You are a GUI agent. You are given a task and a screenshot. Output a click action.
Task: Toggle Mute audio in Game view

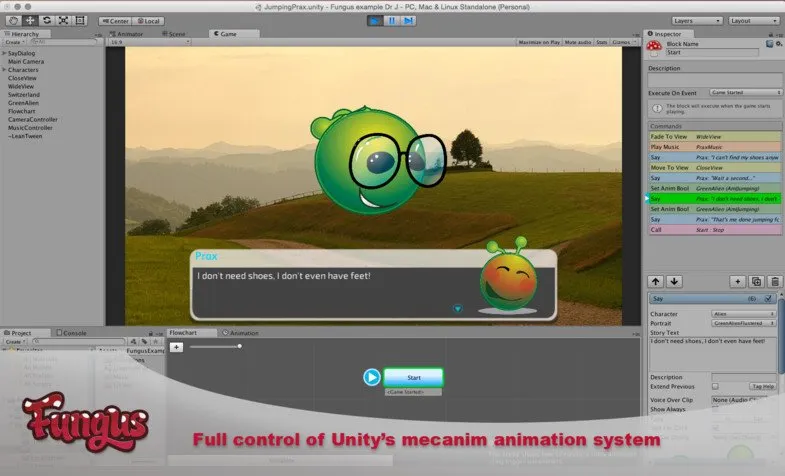point(578,43)
